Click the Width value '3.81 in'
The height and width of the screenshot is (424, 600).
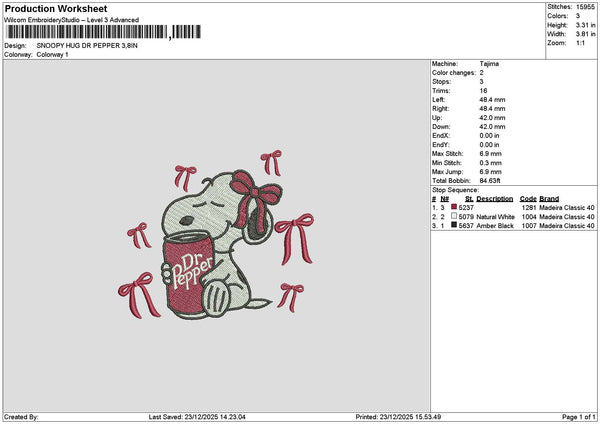[585, 34]
